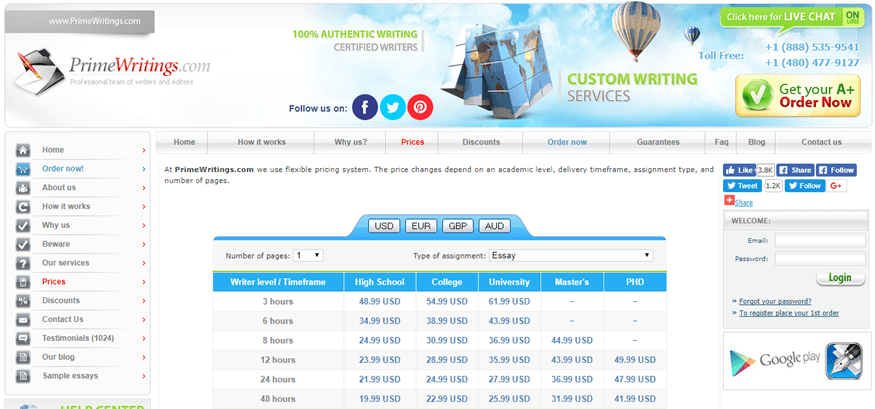875x409 pixels.
Task: Click the document icon beside Our blog
Action: (x=23, y=357)
